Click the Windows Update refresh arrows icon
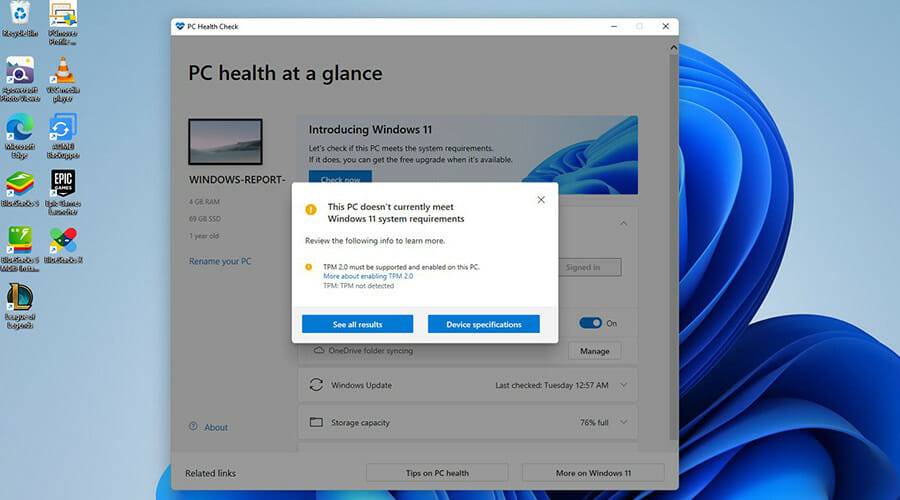Screen dimensions: 900x500 click(316, 385)
